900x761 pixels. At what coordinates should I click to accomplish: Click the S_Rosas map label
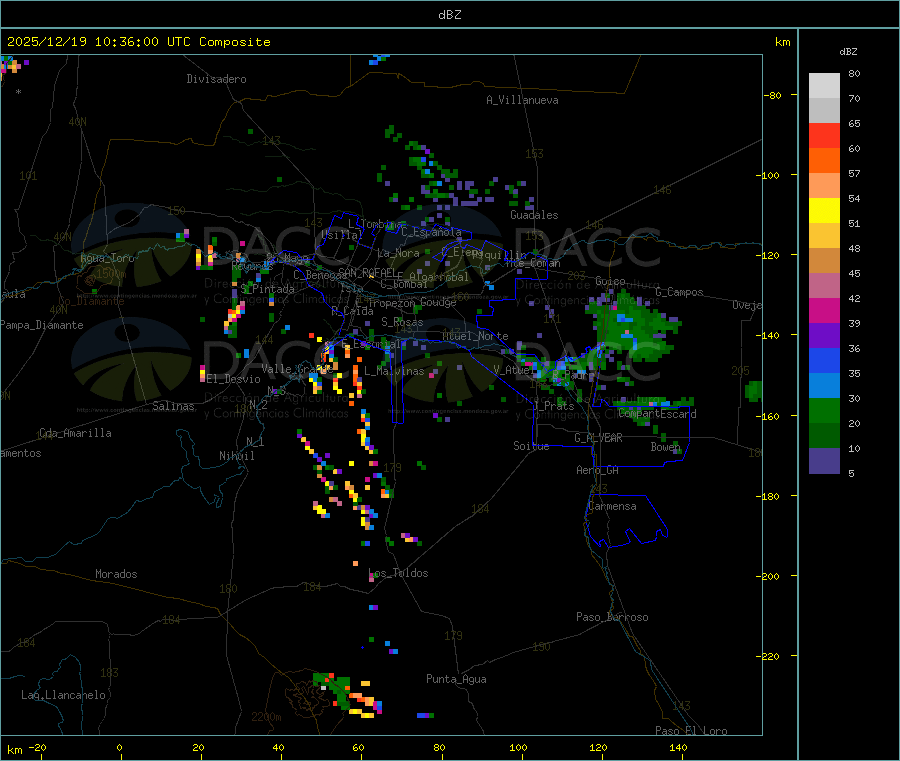(x=402, y=322)
